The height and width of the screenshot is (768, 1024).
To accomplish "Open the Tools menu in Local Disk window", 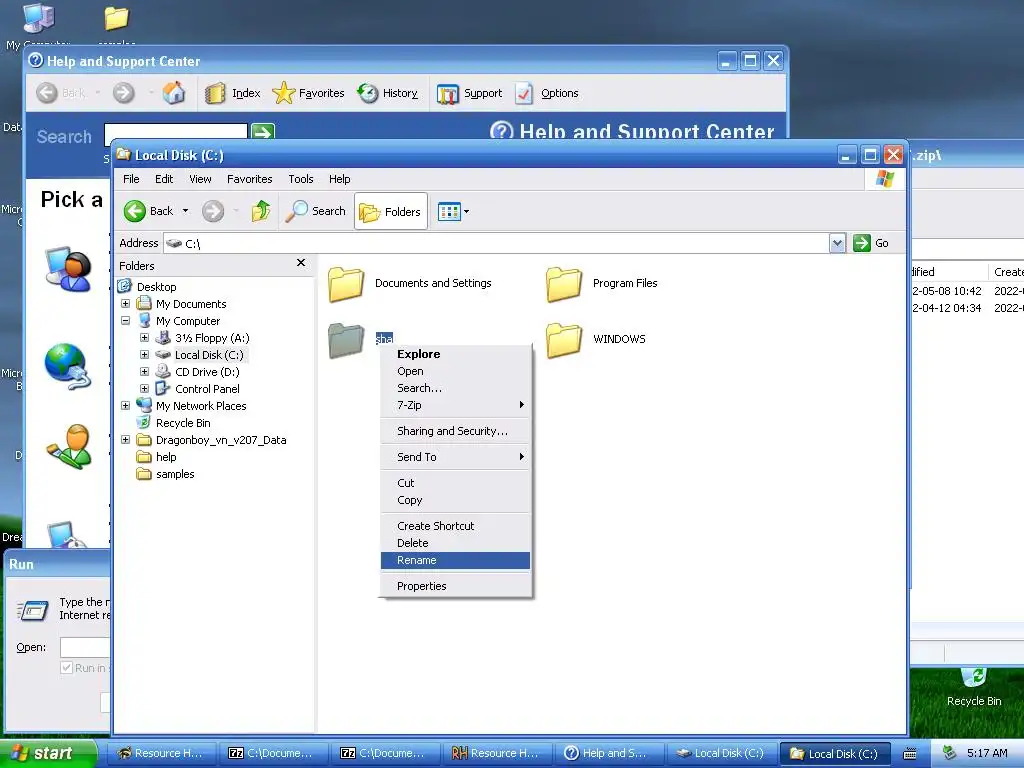I will click(x=300, y=179).
